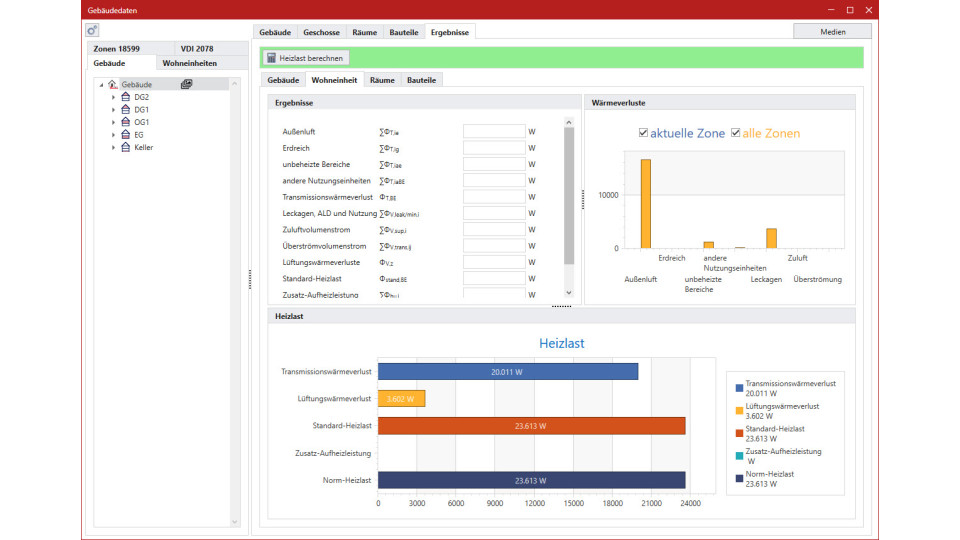The height and width of the screenshot is (540, 960).
Task: Select the DG2 floor icon
Action: [x=125, y=97]
